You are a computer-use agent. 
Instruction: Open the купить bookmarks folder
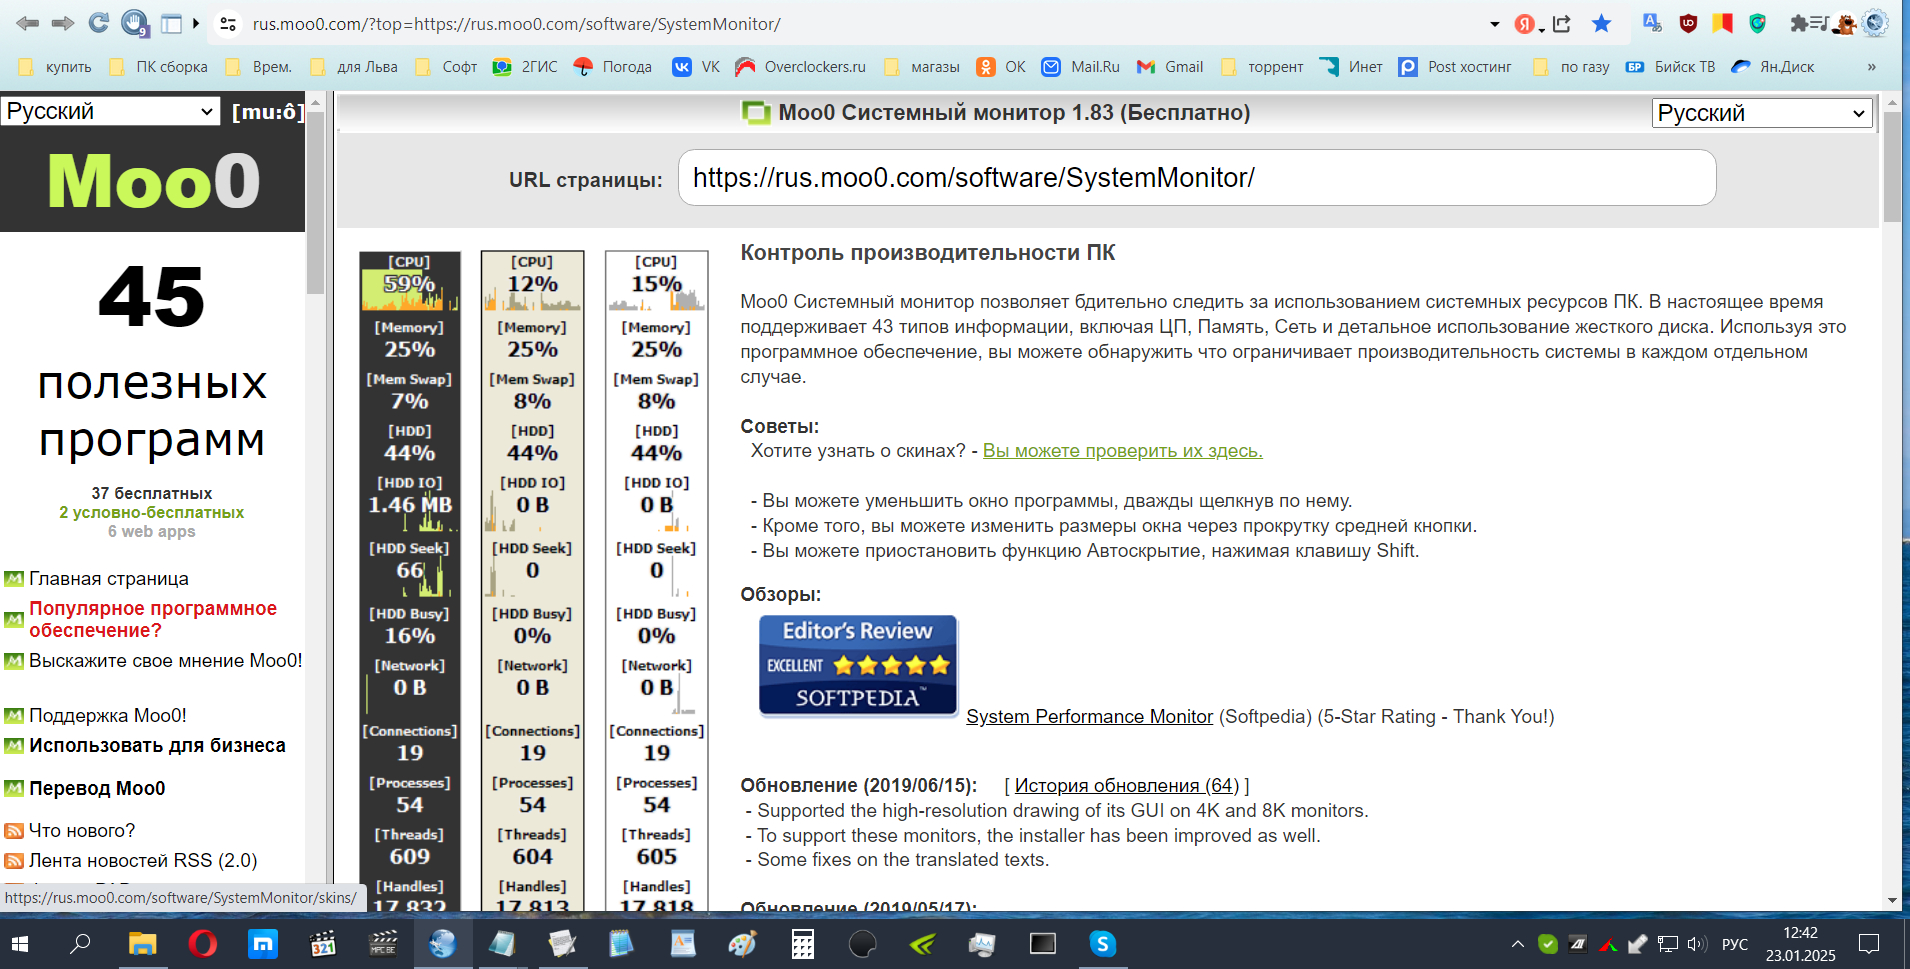[x=55, y=67]
